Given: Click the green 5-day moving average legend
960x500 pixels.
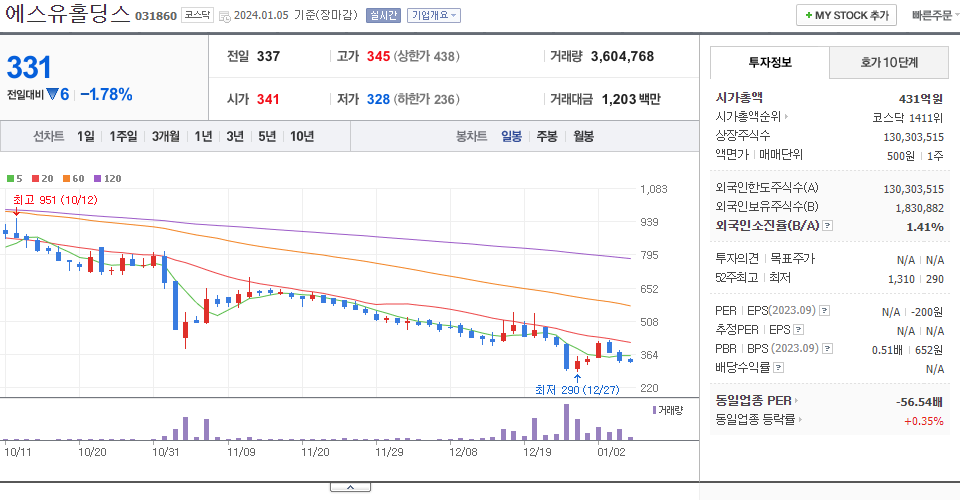Looking at the screenshot, I should (x=15, y=179).
